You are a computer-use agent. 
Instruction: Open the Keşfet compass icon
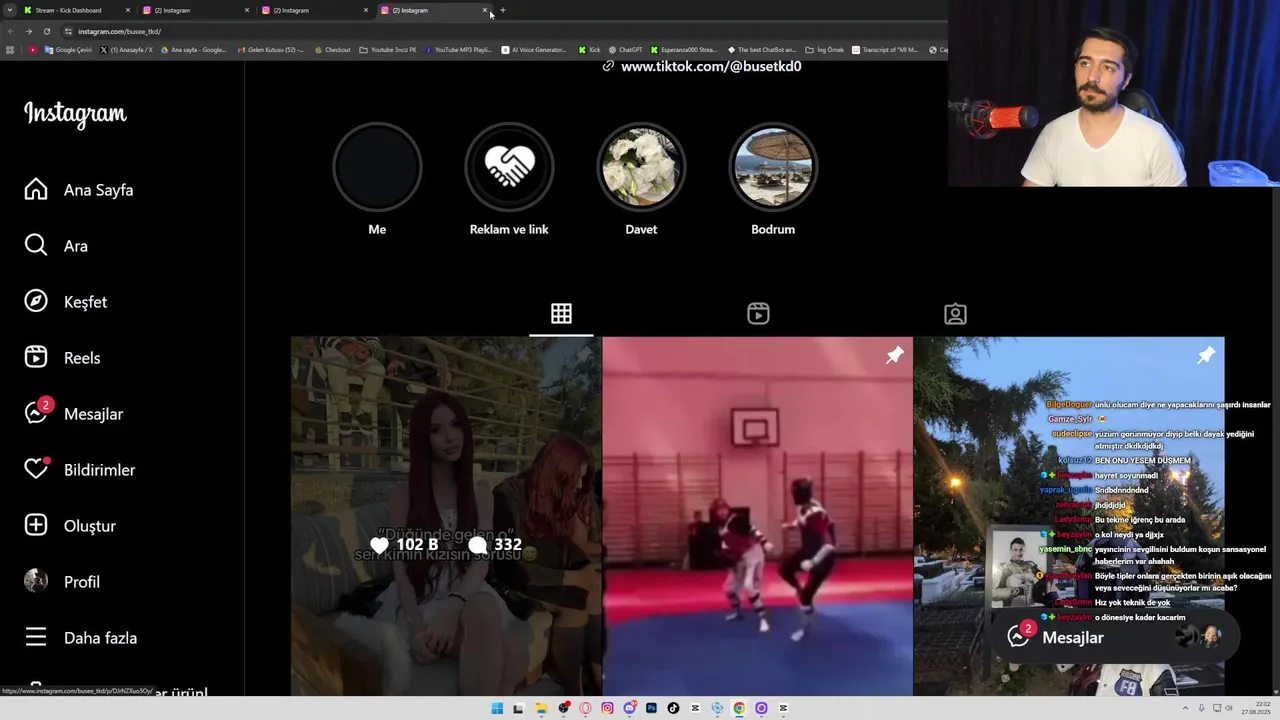36,302
